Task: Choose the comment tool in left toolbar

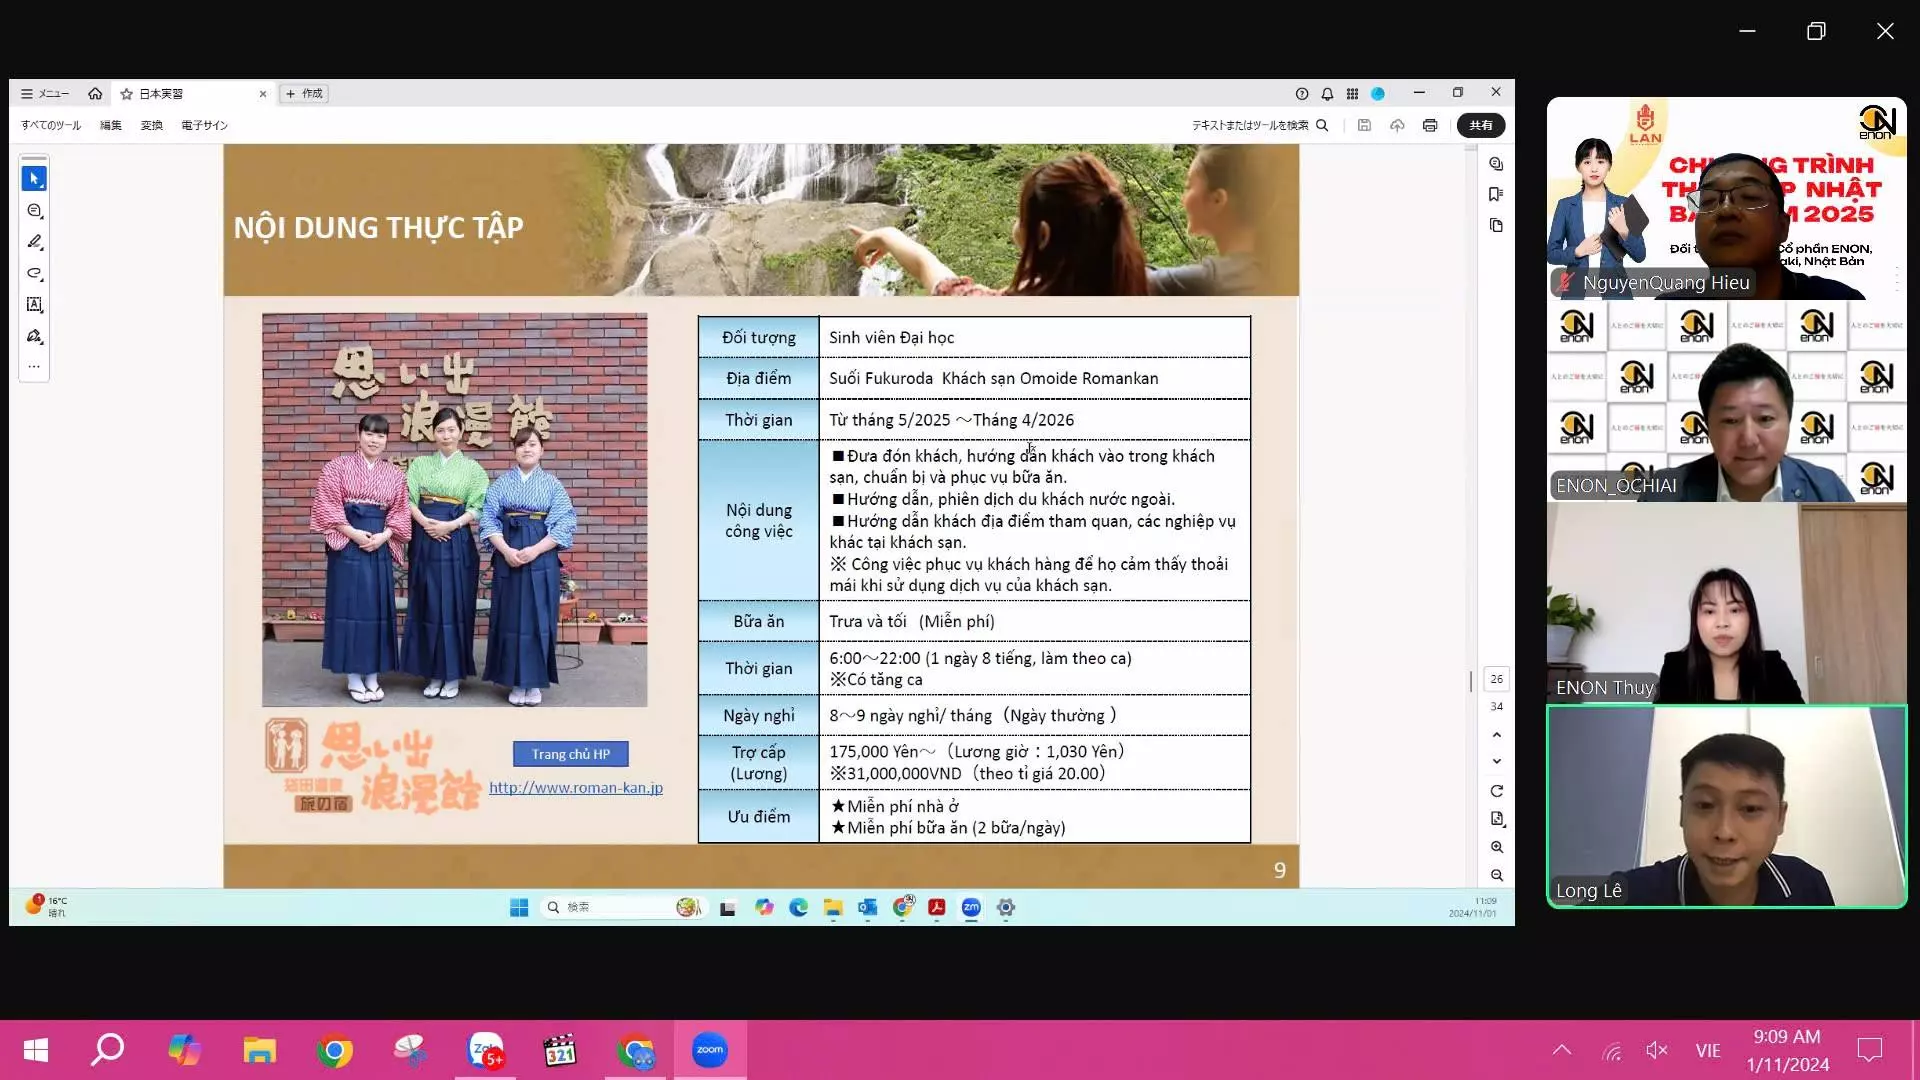Action: tap(34, 211)
